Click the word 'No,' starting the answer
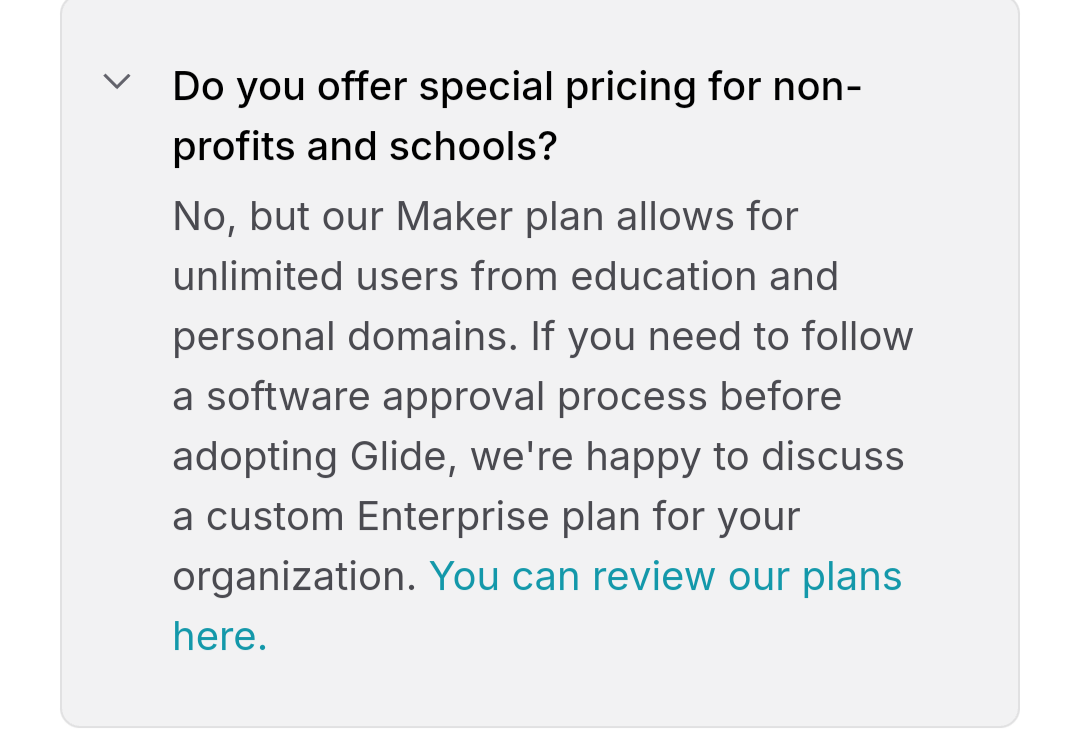The height and width of the screenshot is (736, 1080). (x=205, y=217)
